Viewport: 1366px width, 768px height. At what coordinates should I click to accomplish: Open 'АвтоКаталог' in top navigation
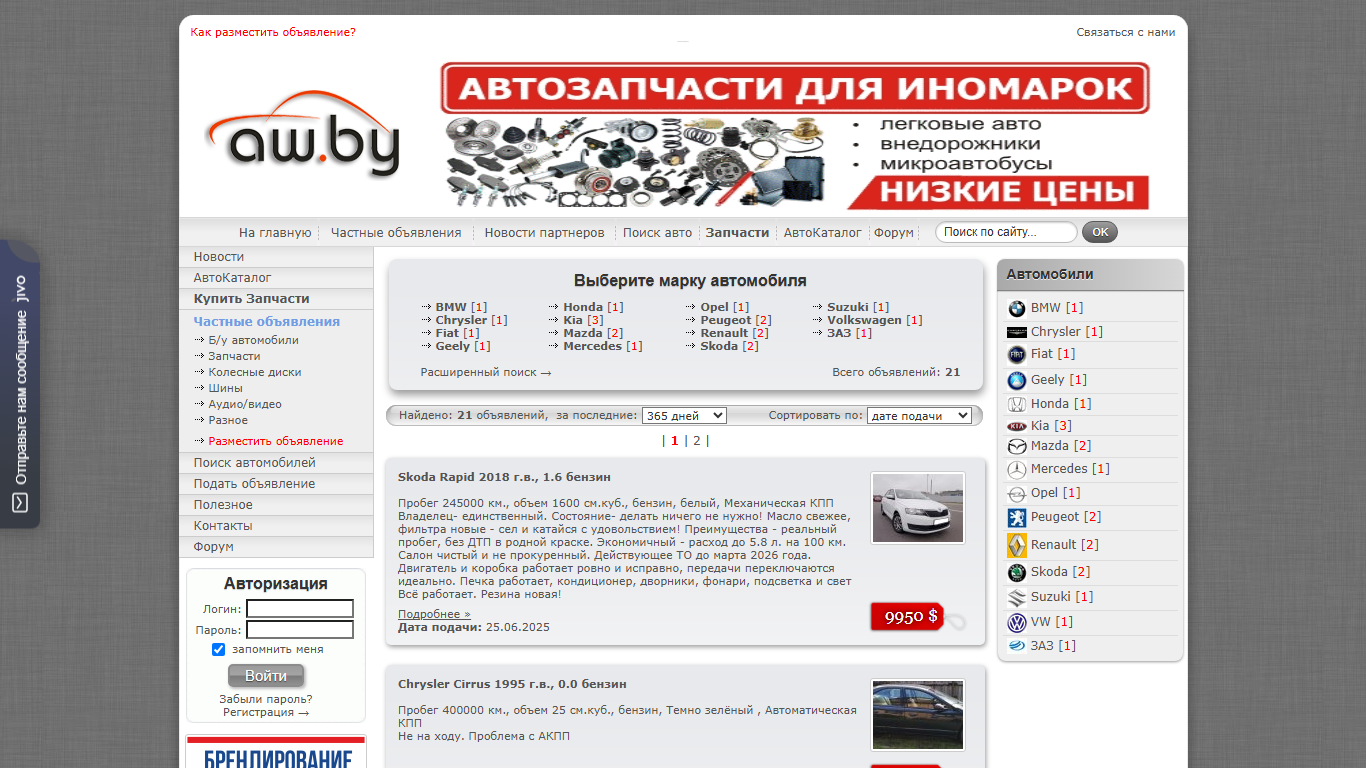(x=822, y=233)
